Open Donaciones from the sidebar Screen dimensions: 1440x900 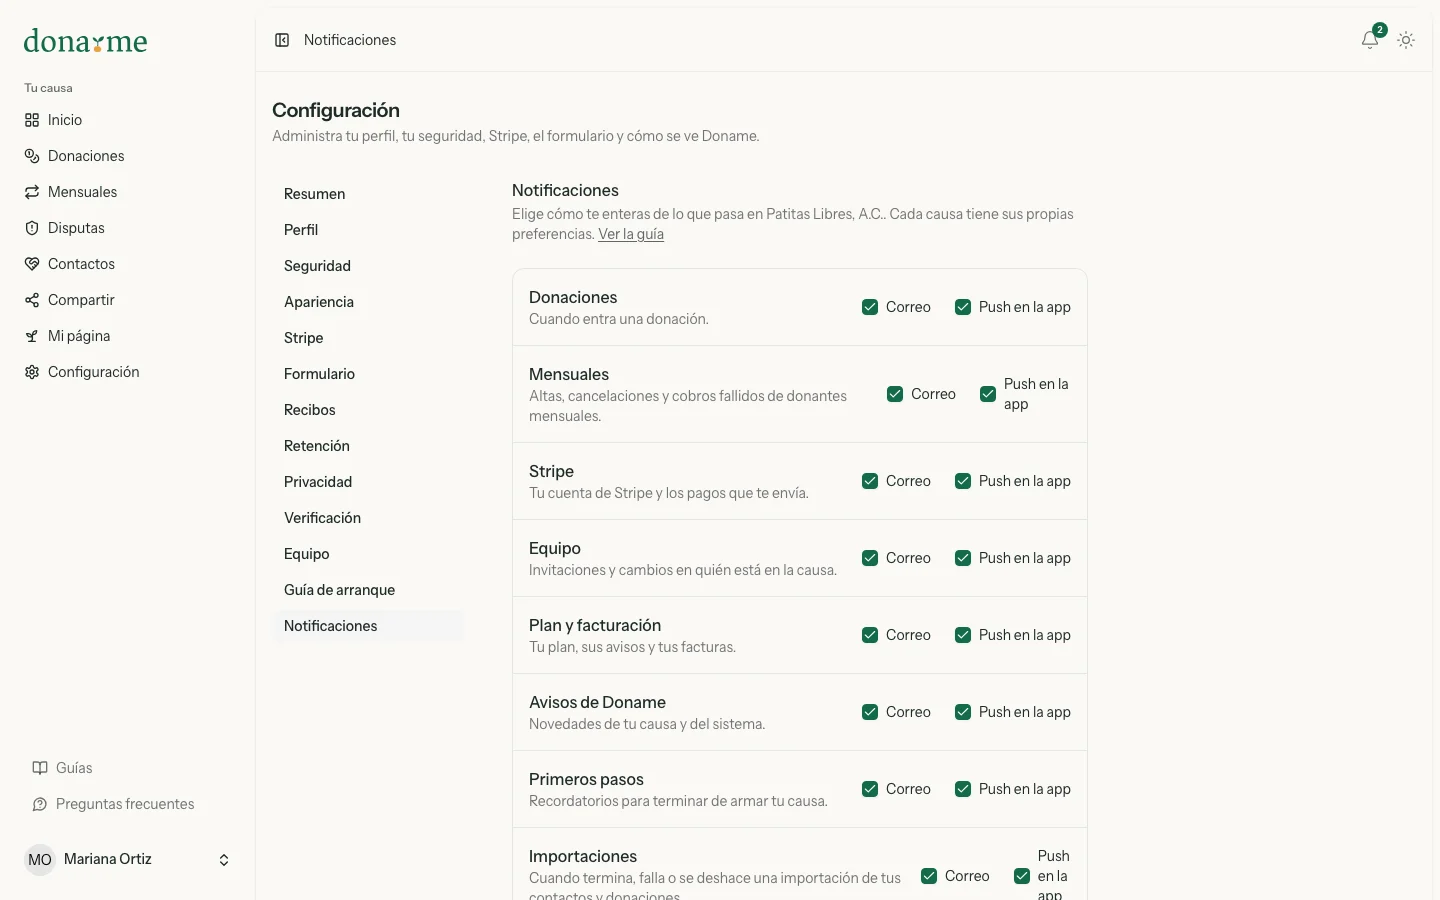(x=127, y=156)
